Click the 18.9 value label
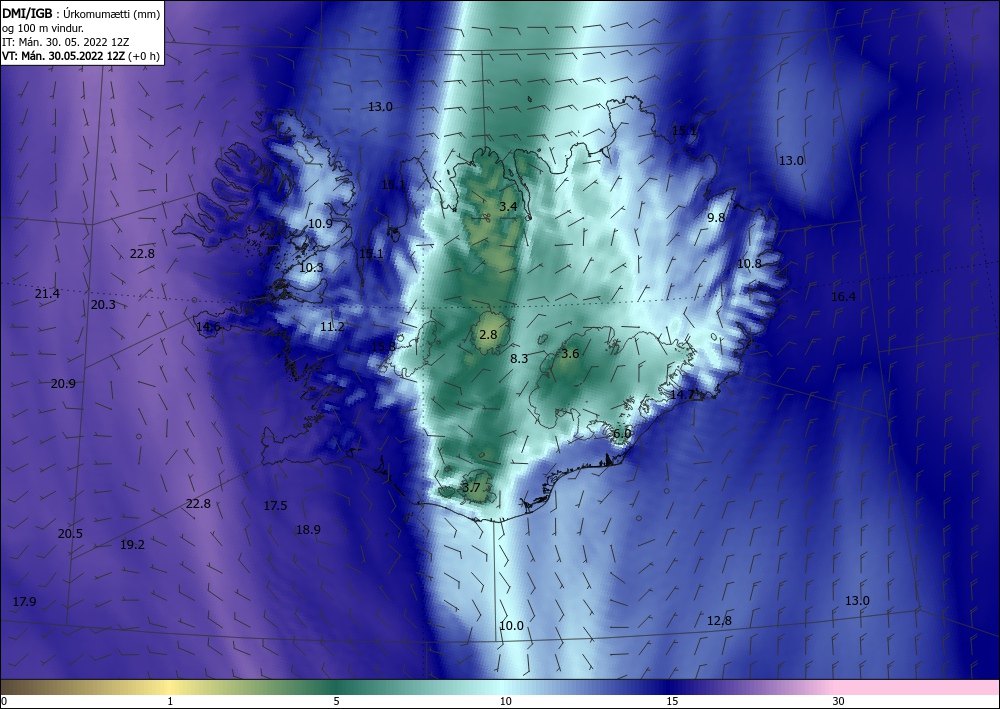Screen dimensions: 1000x709 click(308, 530)
